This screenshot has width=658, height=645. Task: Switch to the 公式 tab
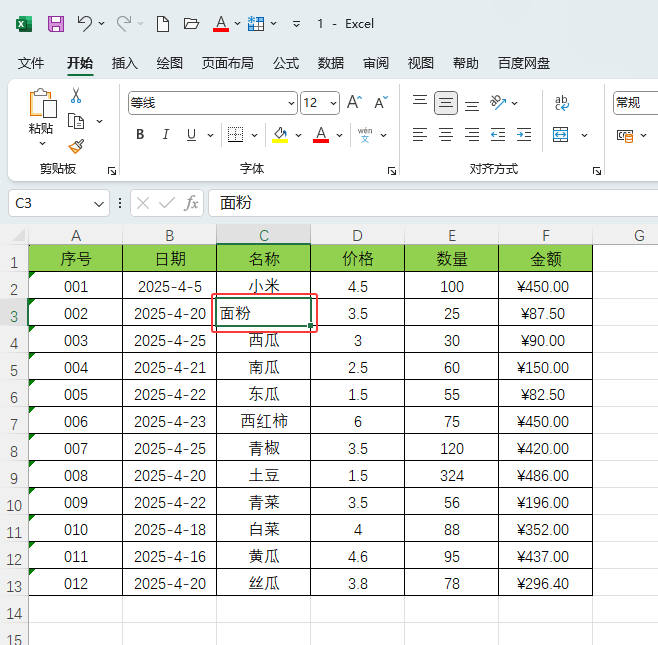[x=286, y=63]
